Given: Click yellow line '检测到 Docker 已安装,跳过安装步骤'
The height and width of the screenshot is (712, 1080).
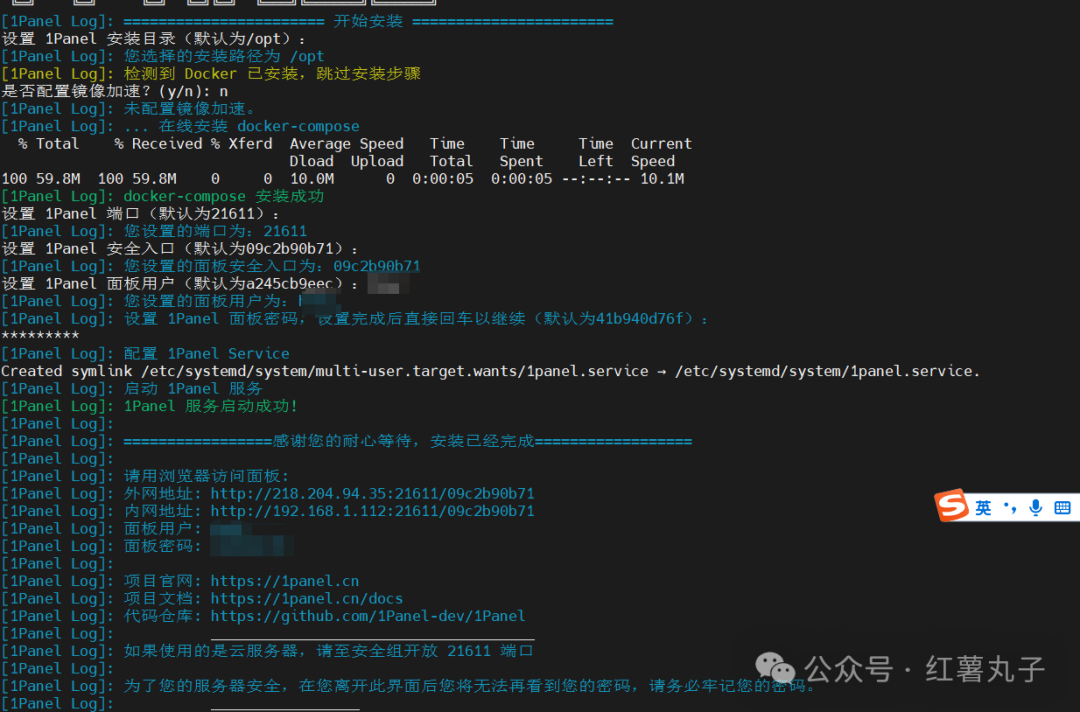Looking at the screenshot, I should (272, 74).
